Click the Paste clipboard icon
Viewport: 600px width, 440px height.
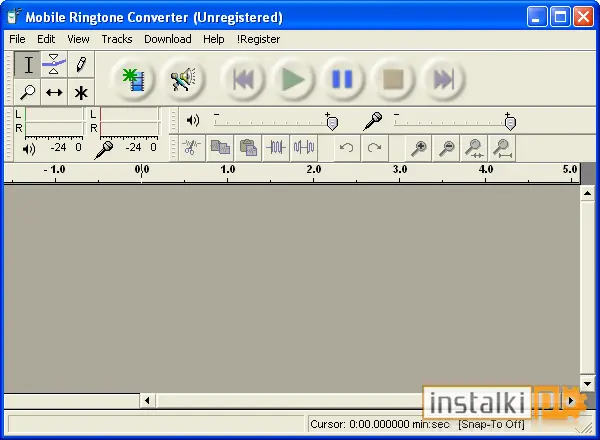point(248,147)
